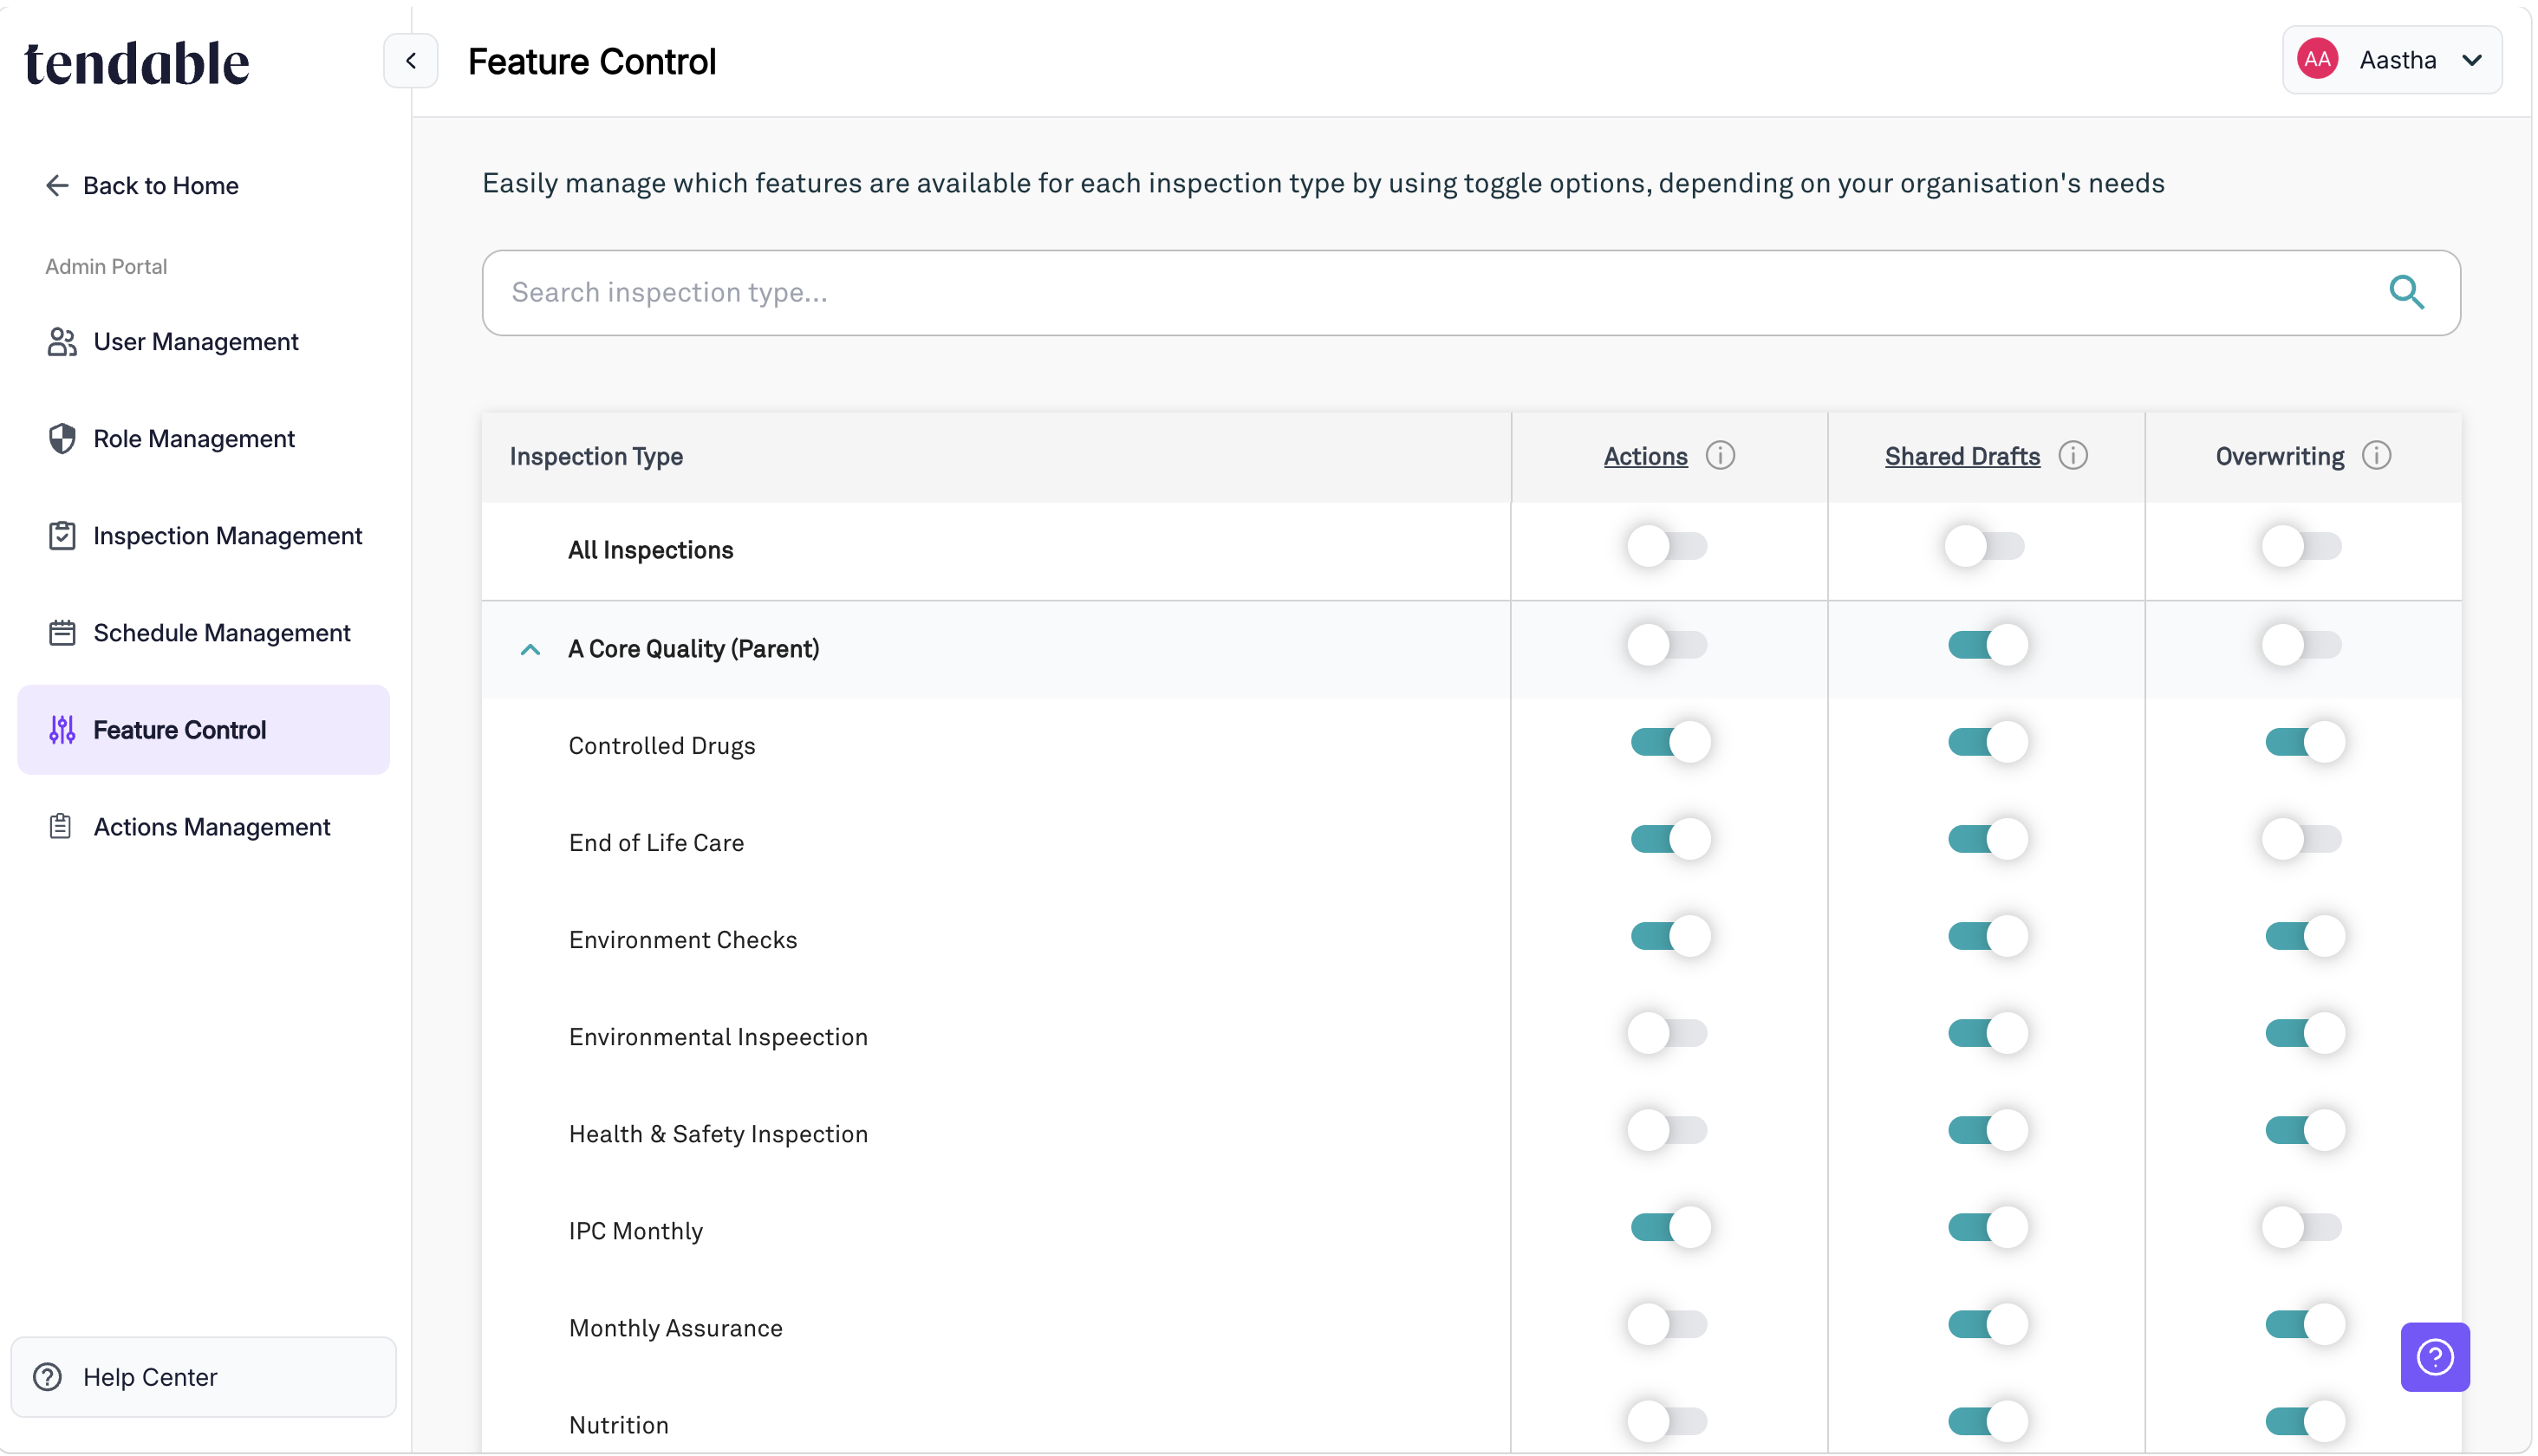Click the Inspection Type column header

click(x=596, y=457)
